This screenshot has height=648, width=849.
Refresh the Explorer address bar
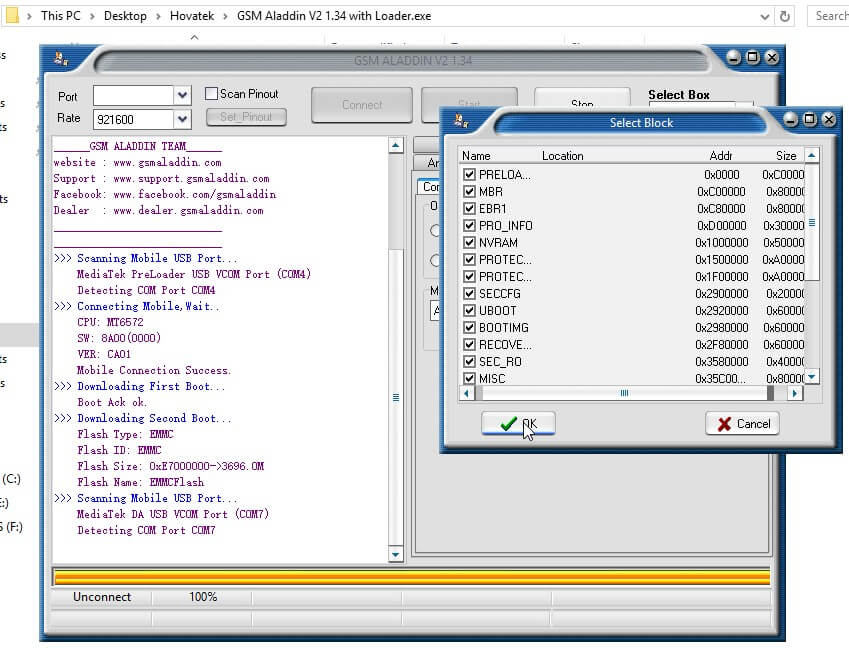(x=785, y=16)
